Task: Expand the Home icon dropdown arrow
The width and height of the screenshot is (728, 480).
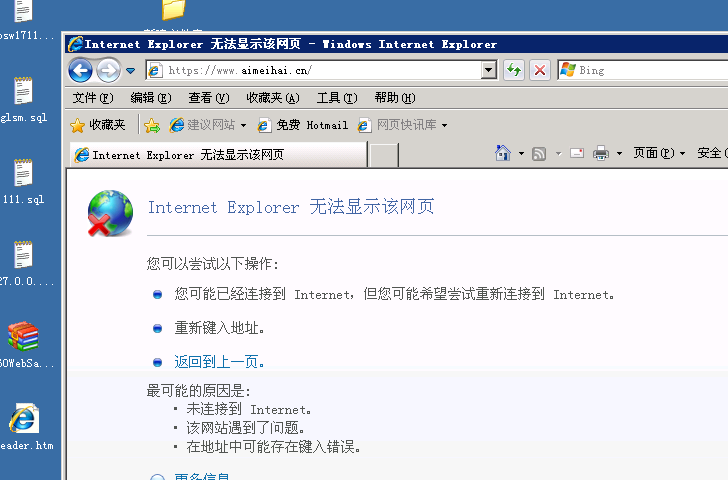Action: tap(521, 153)
